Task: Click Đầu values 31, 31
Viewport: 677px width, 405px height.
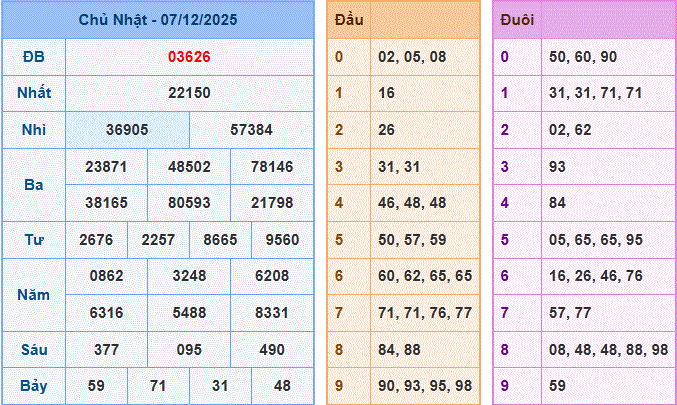Action: tap(399, 167)
